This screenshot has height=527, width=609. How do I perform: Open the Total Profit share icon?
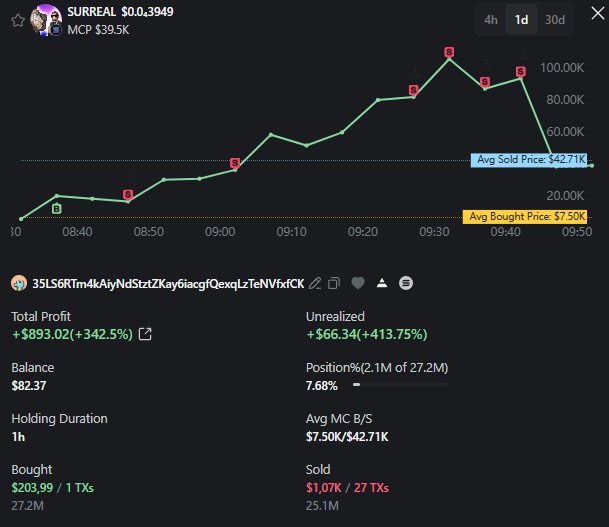[x=145, y=334]
